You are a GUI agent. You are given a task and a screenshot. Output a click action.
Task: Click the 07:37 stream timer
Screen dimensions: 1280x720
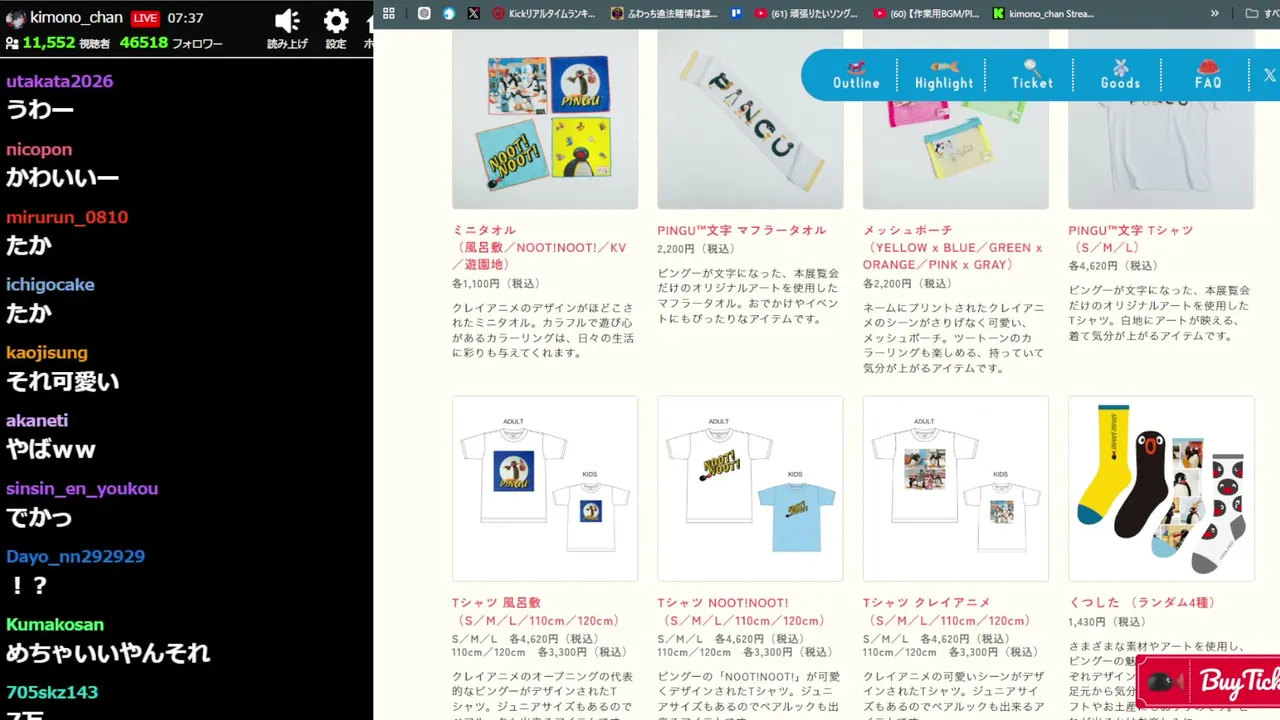click(185, 18)
